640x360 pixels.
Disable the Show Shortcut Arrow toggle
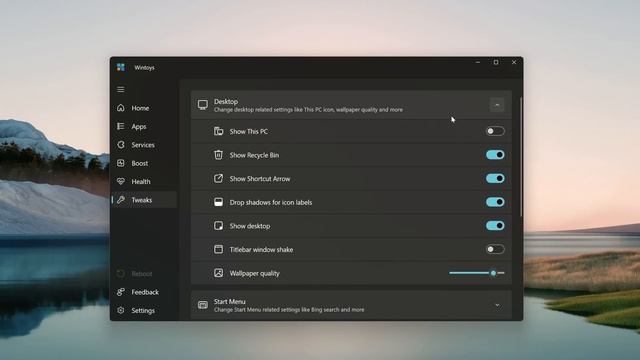[x=495, y=178]
